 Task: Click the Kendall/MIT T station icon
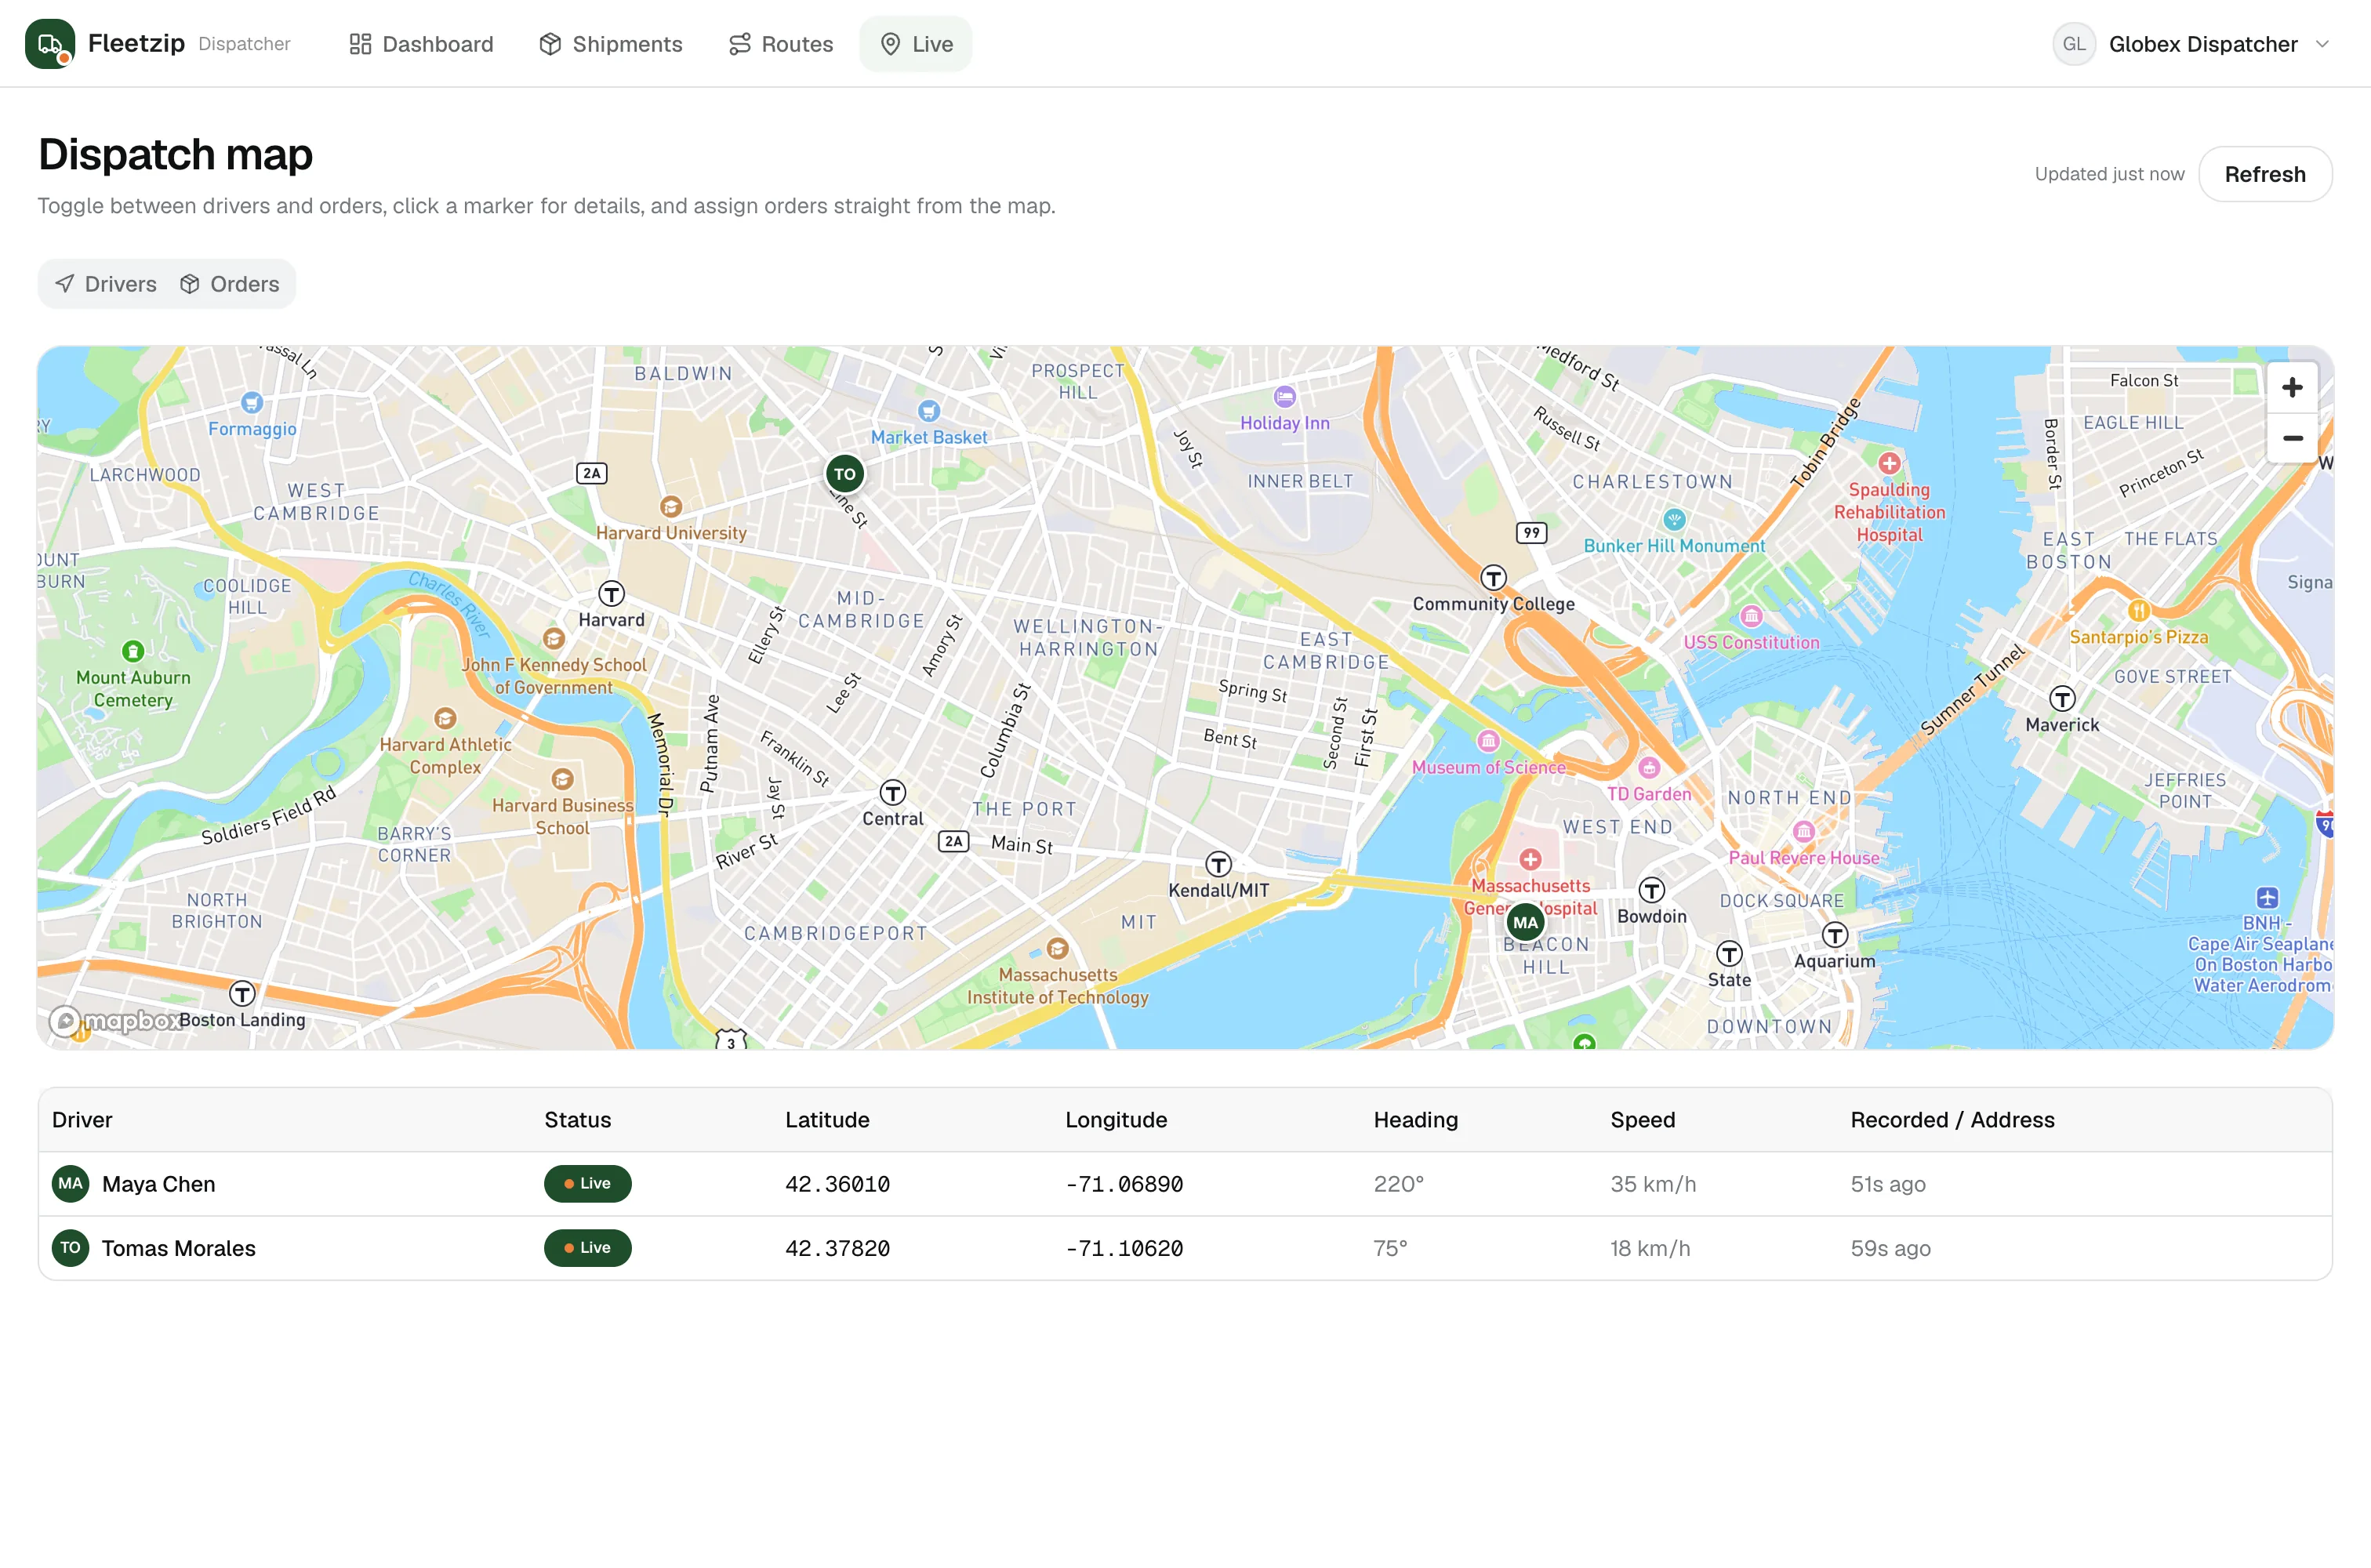point(1218,864)
